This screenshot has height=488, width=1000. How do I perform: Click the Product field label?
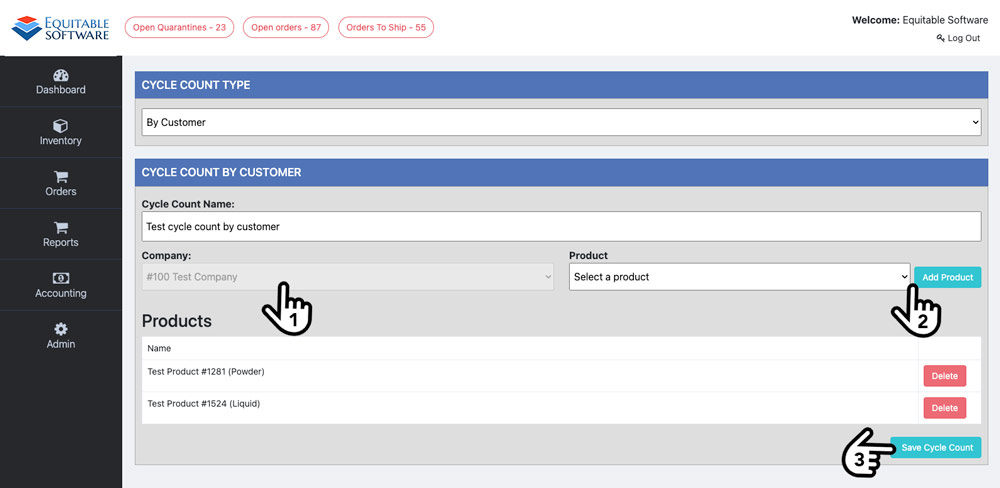589,255
